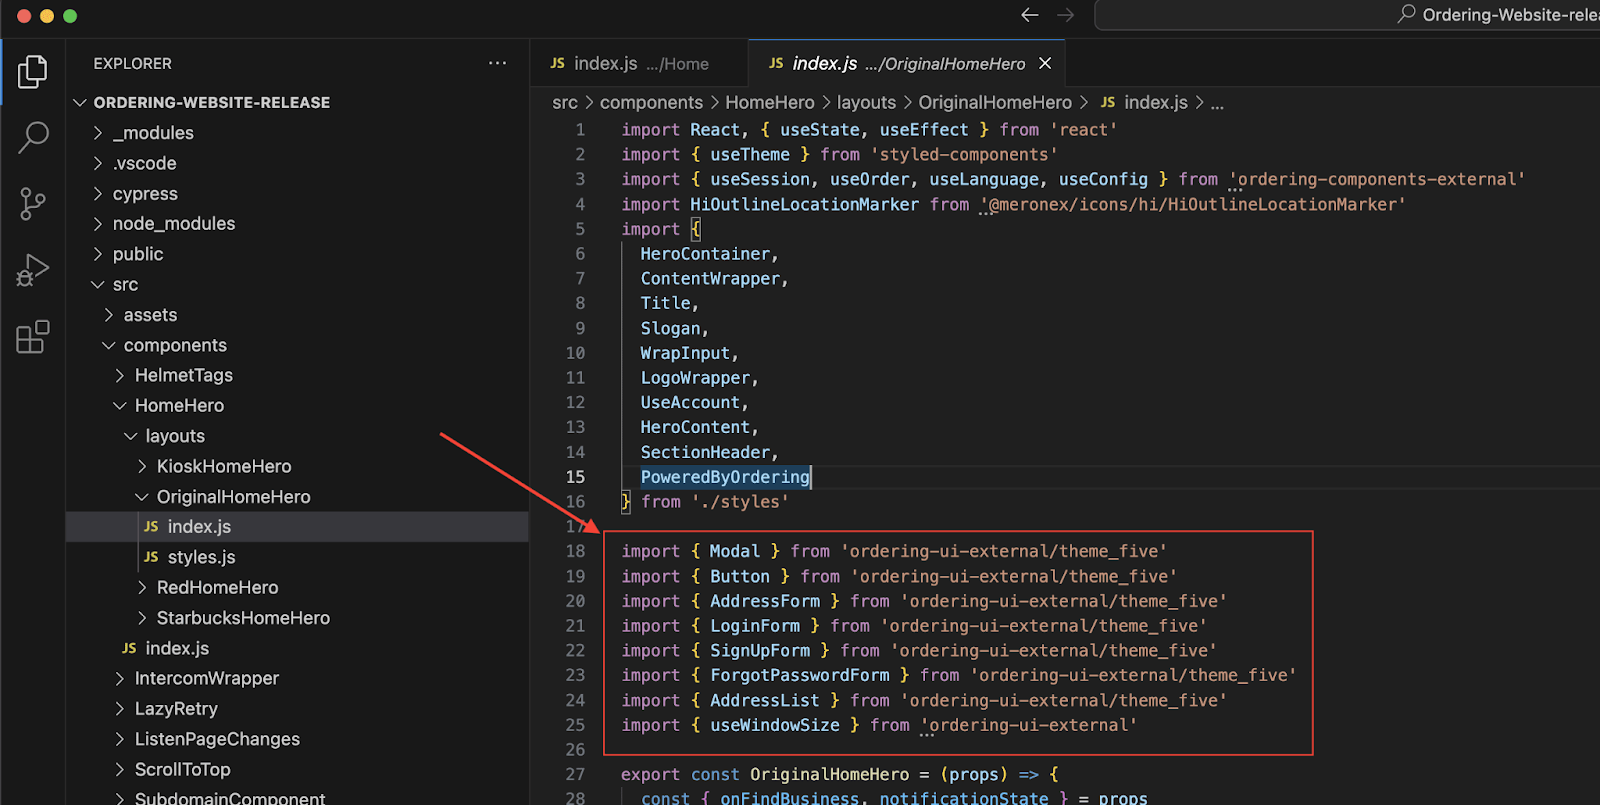Close the OriginalHomeHero index.js tab

[x=1045, y=63]
